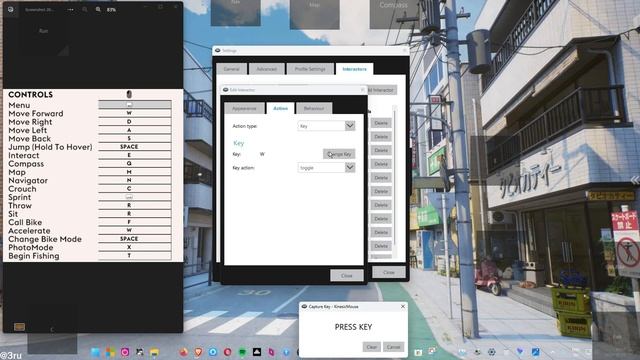640x360 pixels.
Task: Click Close in the Edit Interactor dialog
Action: [347, 276]
